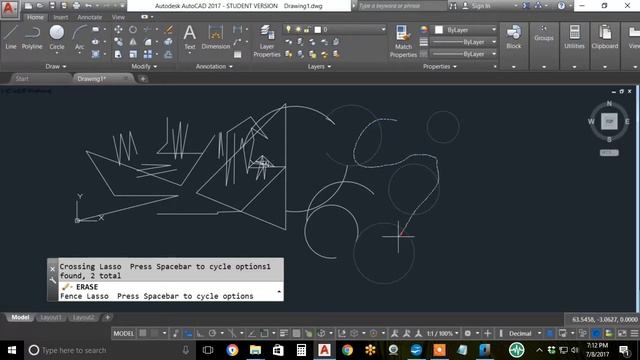Toggle Ortho mode in status bar
This screenshot has height=360, width=640.
coord(200,333)
